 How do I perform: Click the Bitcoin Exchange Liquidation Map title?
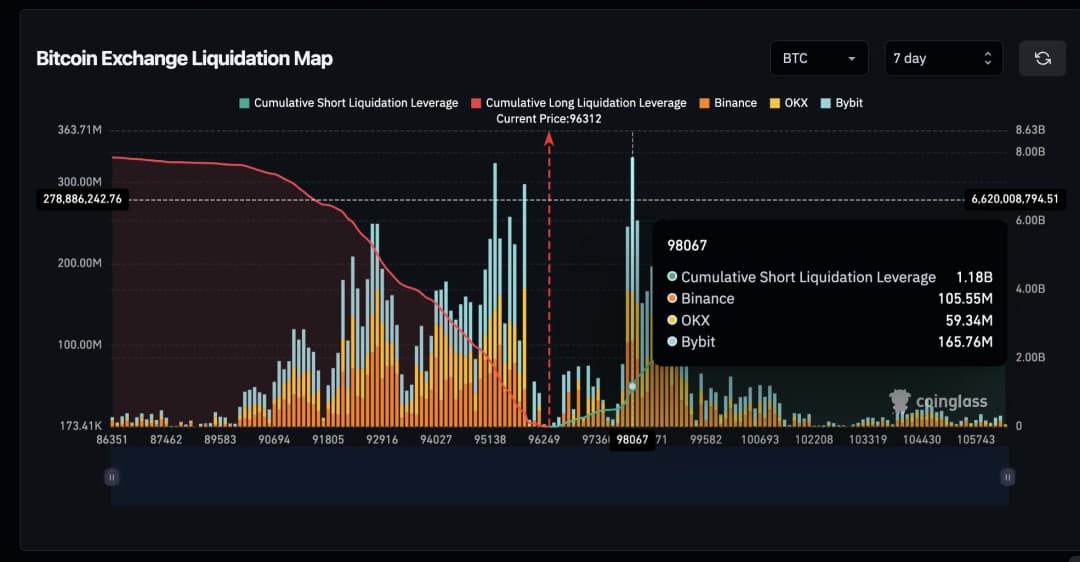(184, 58)
